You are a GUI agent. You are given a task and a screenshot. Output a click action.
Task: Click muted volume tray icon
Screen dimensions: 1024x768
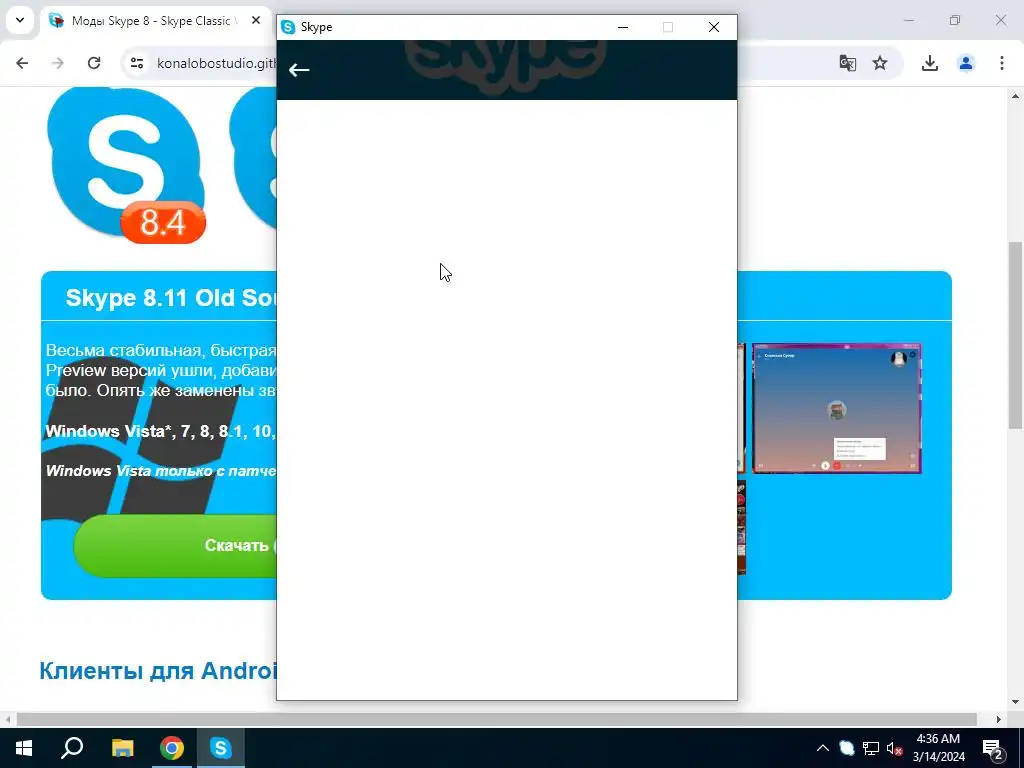coord(894,748)
